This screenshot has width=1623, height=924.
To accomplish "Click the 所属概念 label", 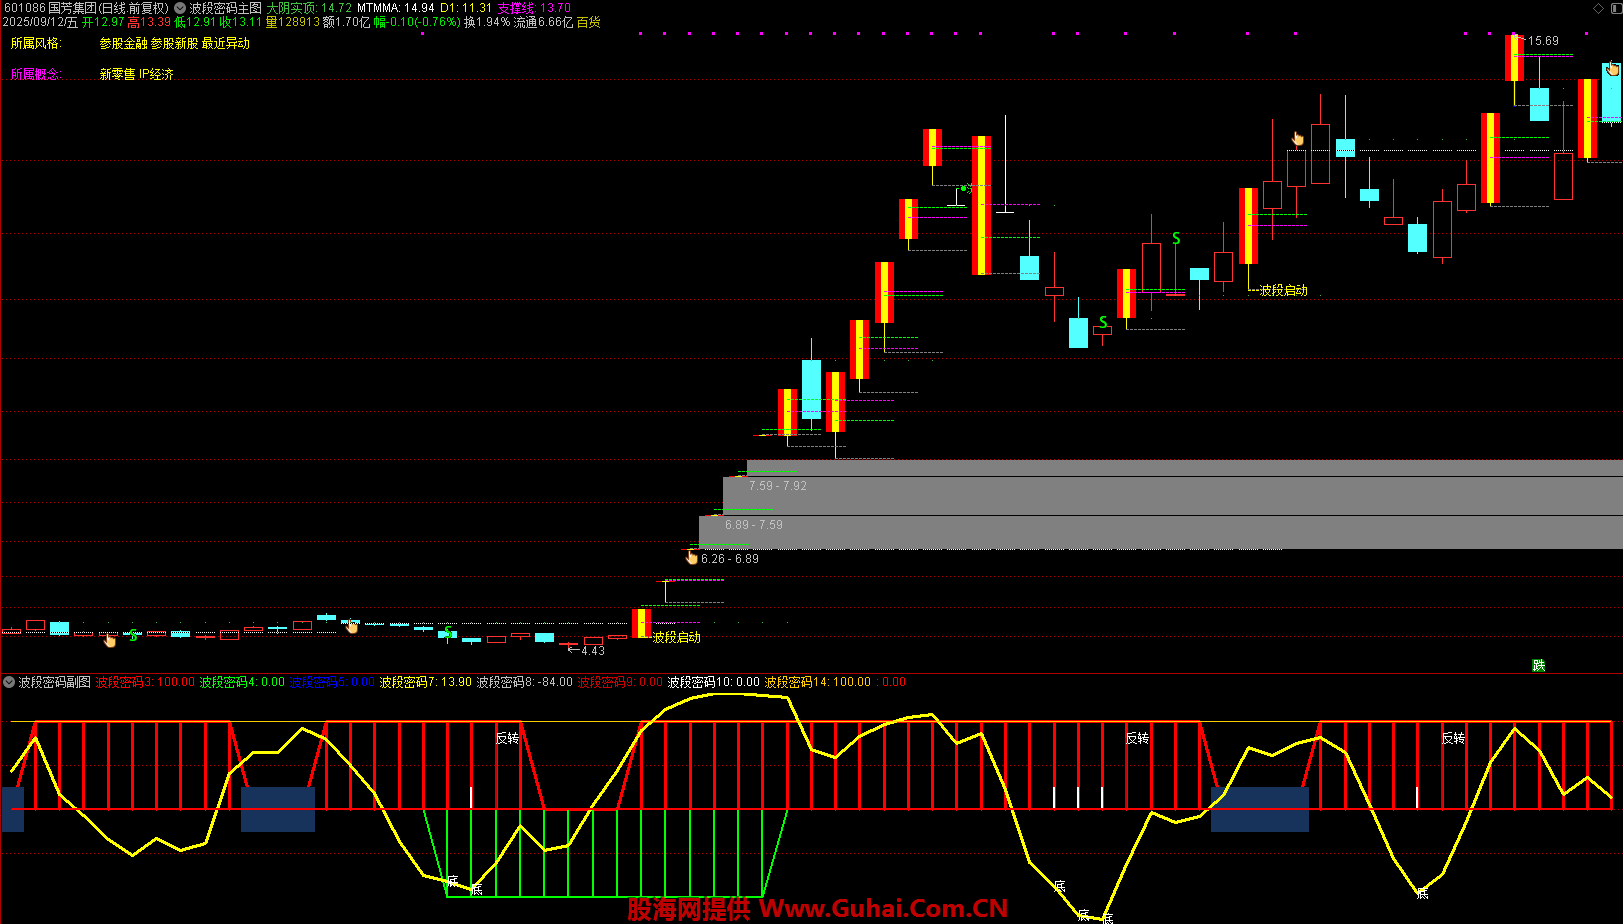I will click(x=36, y=74).
